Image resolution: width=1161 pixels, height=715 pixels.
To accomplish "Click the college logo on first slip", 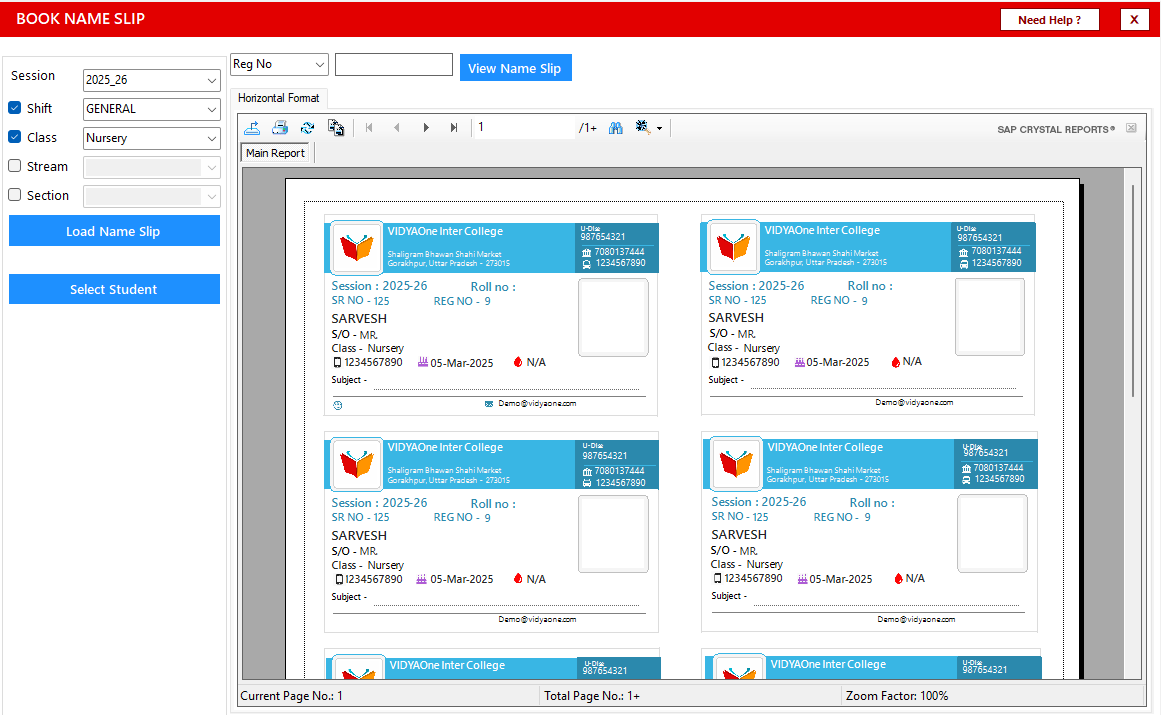I will point(357,246).
